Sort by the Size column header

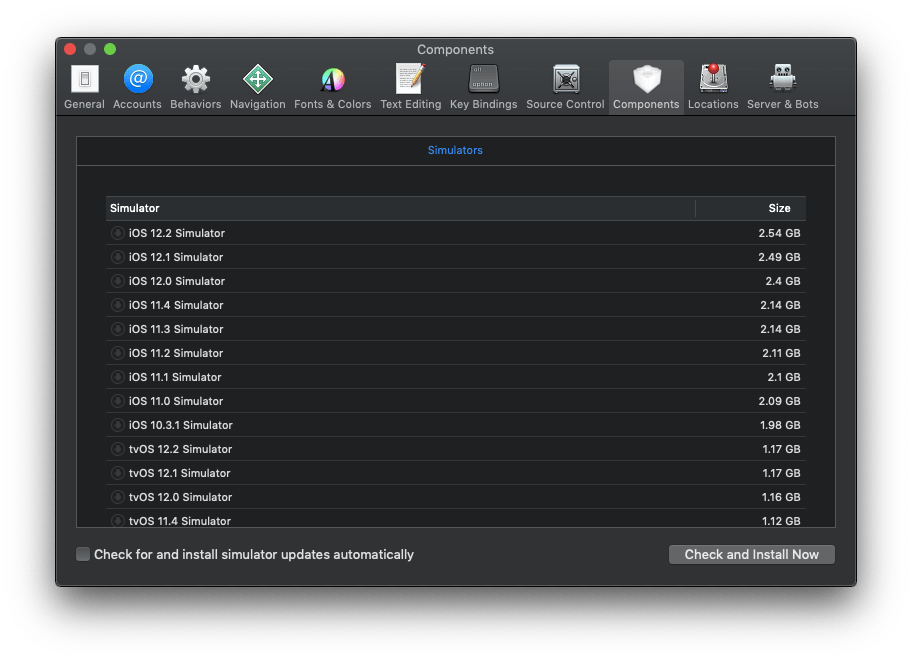click(751, 208)
